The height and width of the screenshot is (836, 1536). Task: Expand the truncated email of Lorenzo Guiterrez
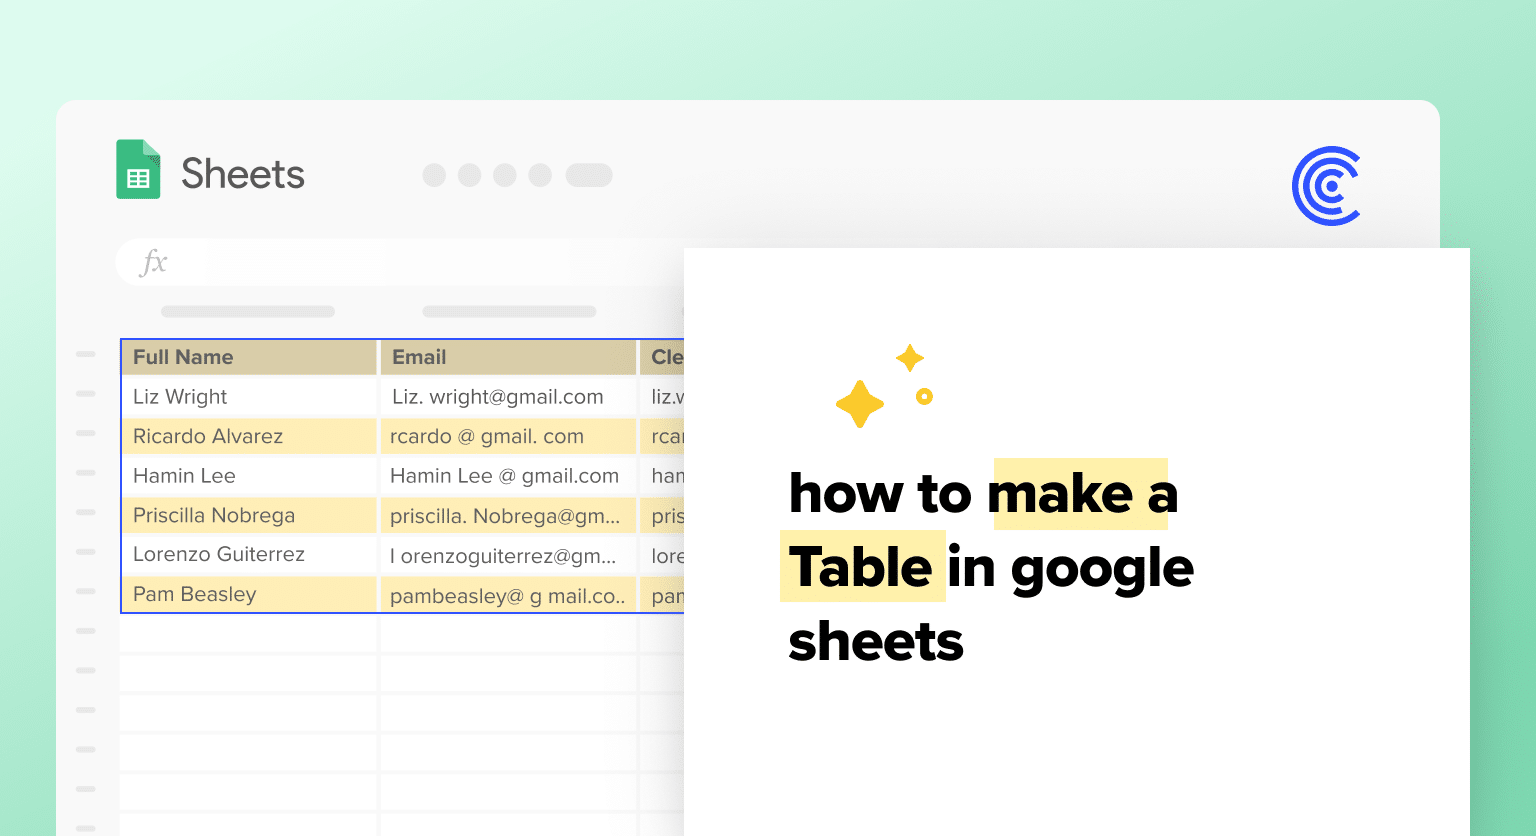pyautogui.click(x=504, y=555)
